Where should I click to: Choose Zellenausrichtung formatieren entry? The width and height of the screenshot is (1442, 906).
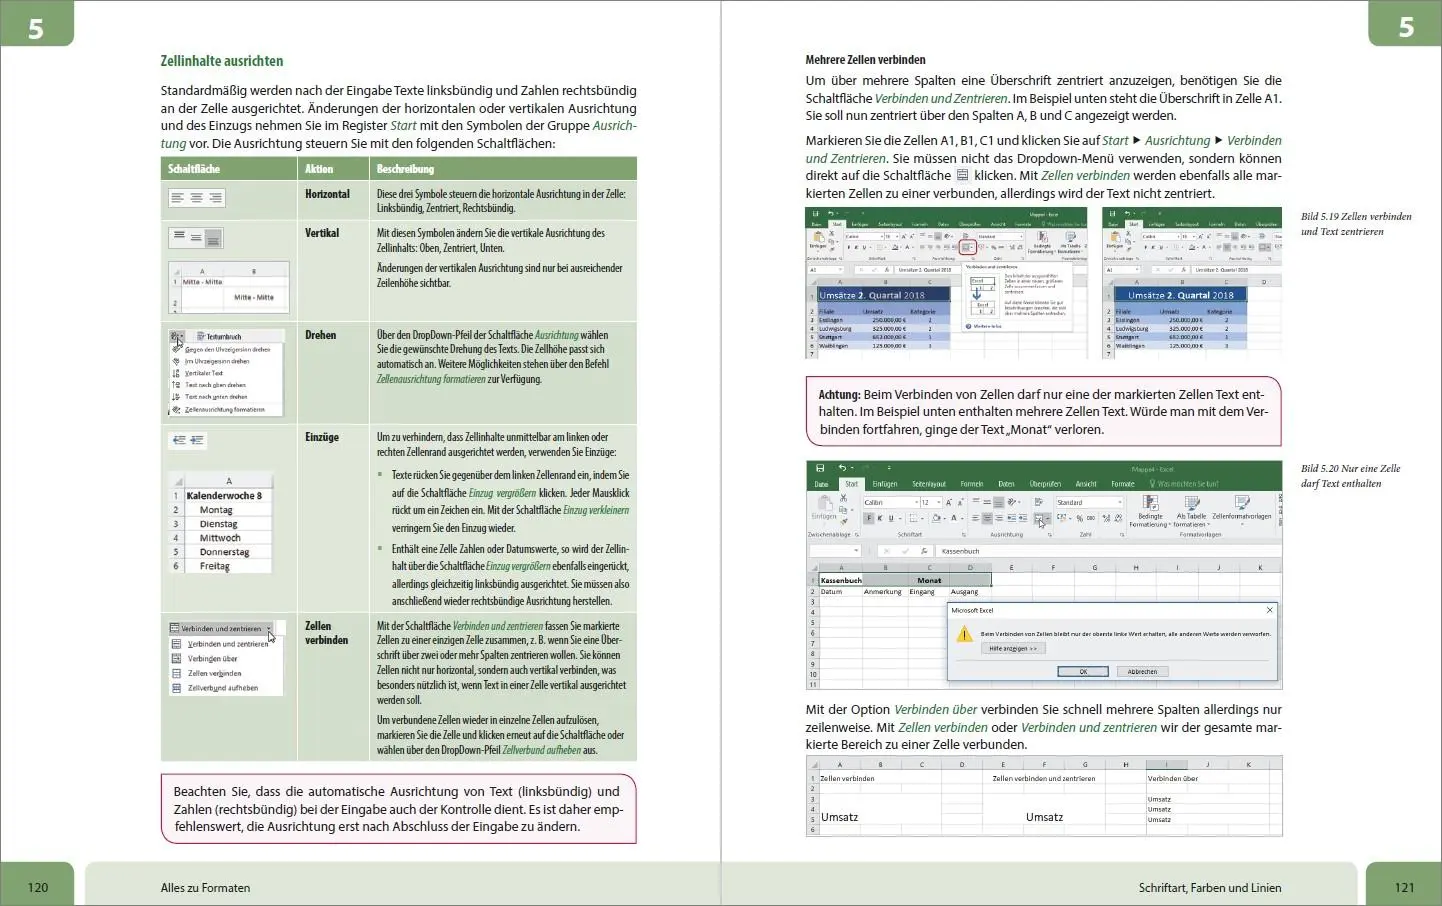pos(219,409)
